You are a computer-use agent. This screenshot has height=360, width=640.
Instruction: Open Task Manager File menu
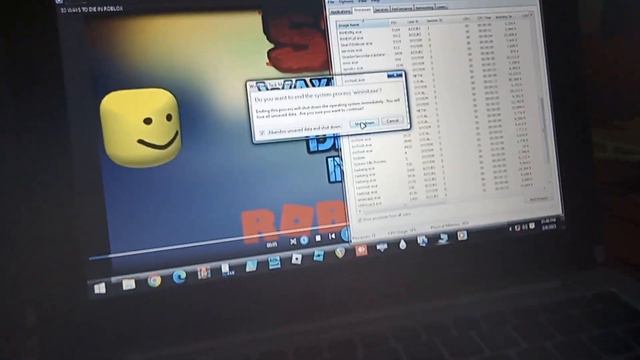click(x=331, y=2)
